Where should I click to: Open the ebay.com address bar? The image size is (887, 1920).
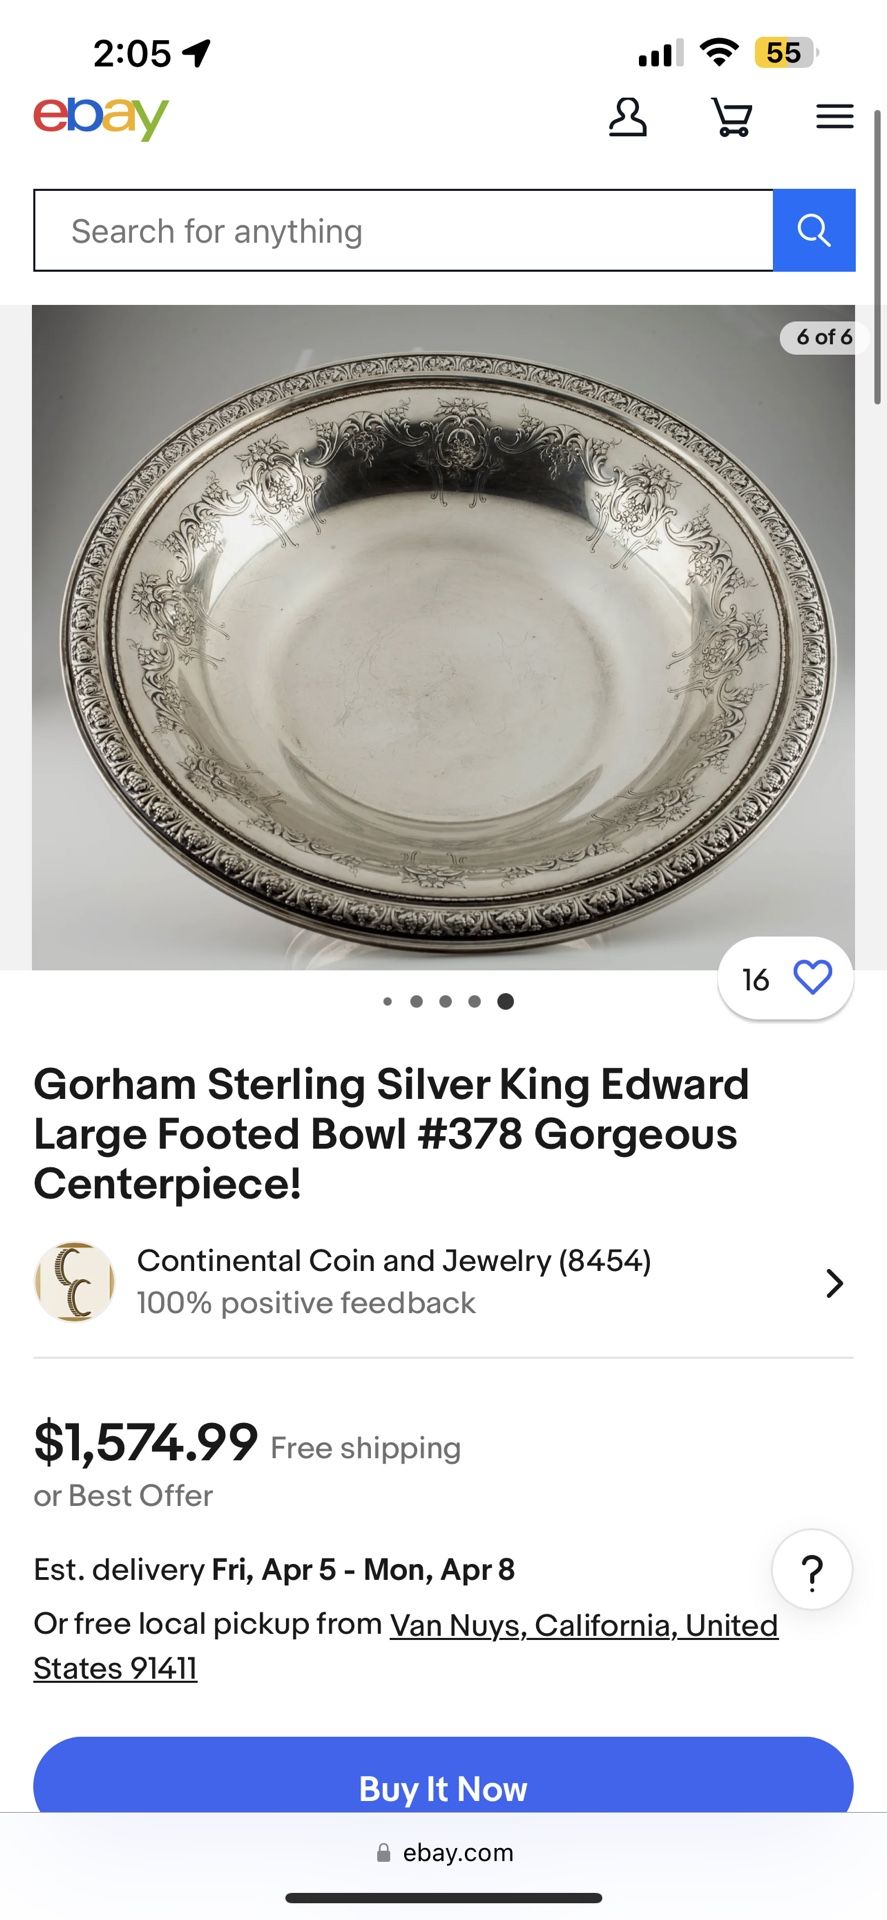tap(443, 1852)
